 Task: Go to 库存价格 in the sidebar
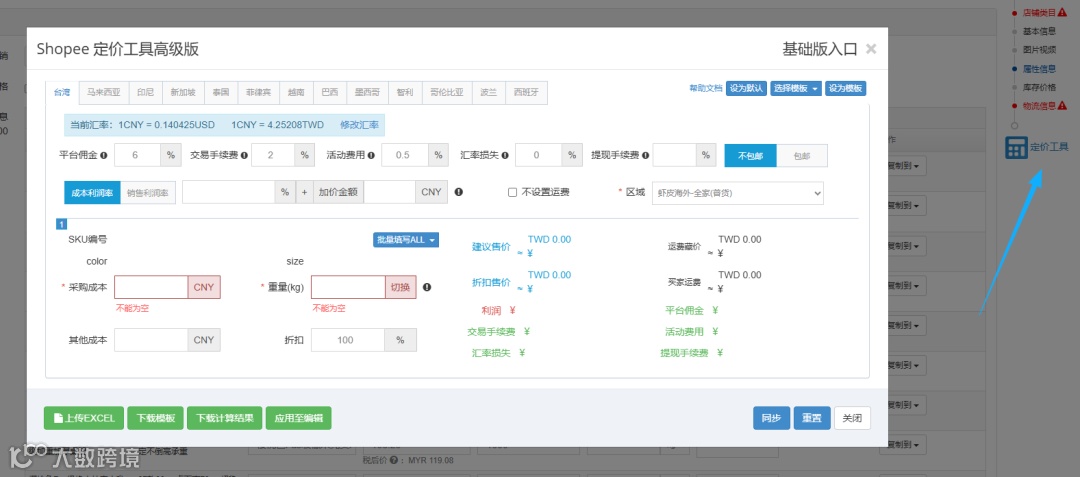pyautogui.click(x=1039, y=87)
